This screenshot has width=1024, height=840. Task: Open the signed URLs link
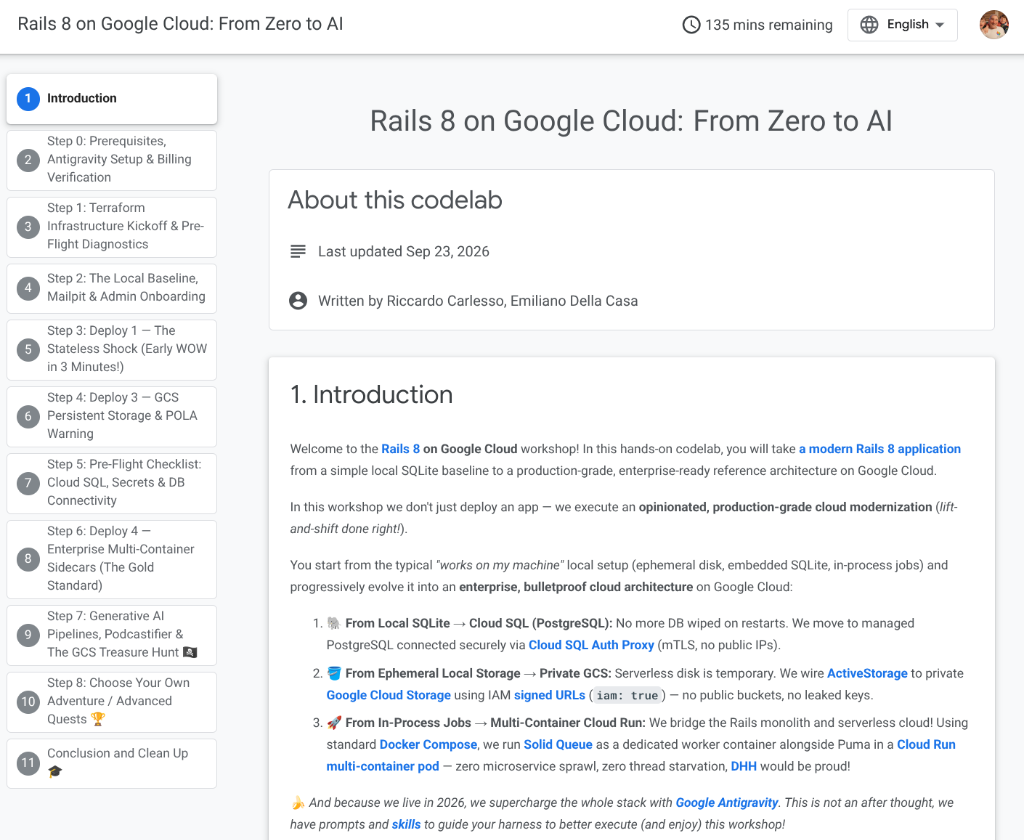pyautogui.click(x=549, y=695)
